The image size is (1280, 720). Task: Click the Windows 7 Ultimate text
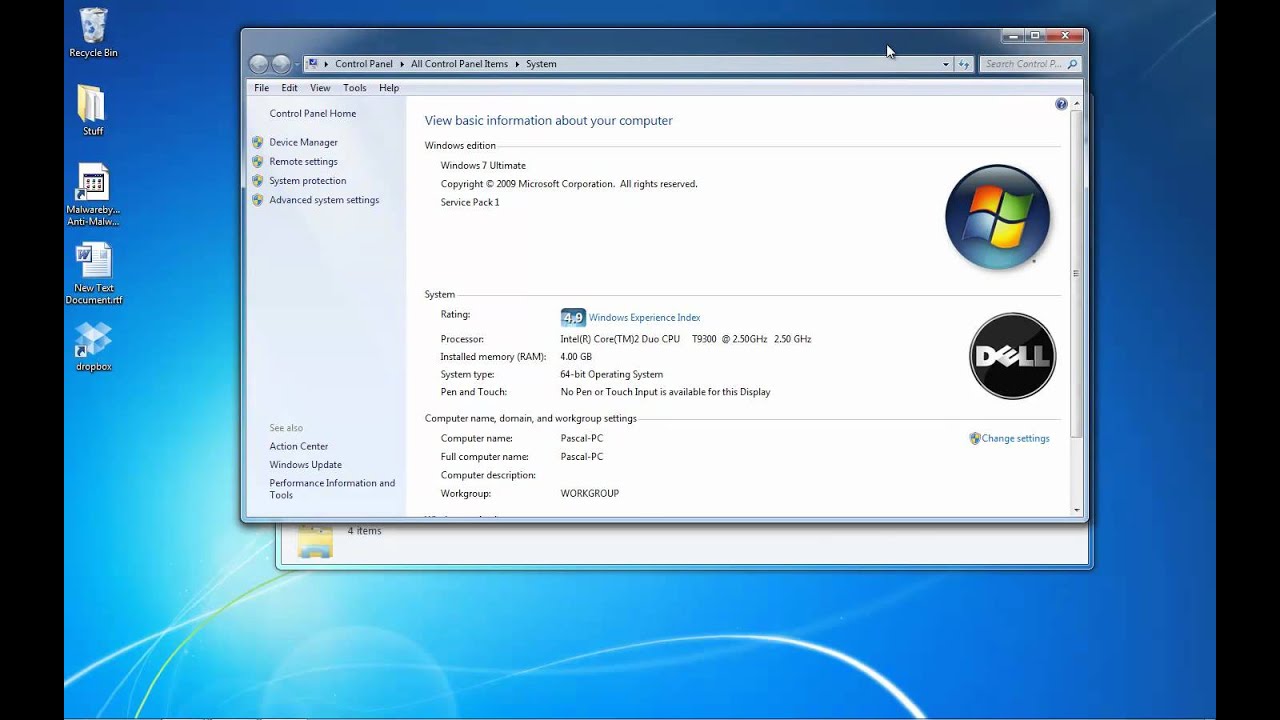tap(483, 166)
